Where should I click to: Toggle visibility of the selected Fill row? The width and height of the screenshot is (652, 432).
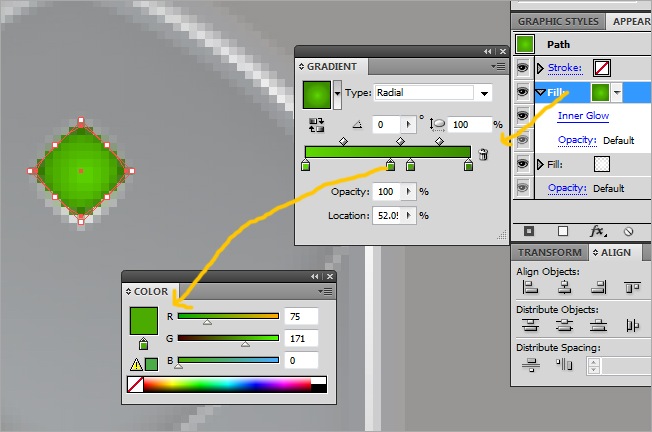click(x=523, y=92)
